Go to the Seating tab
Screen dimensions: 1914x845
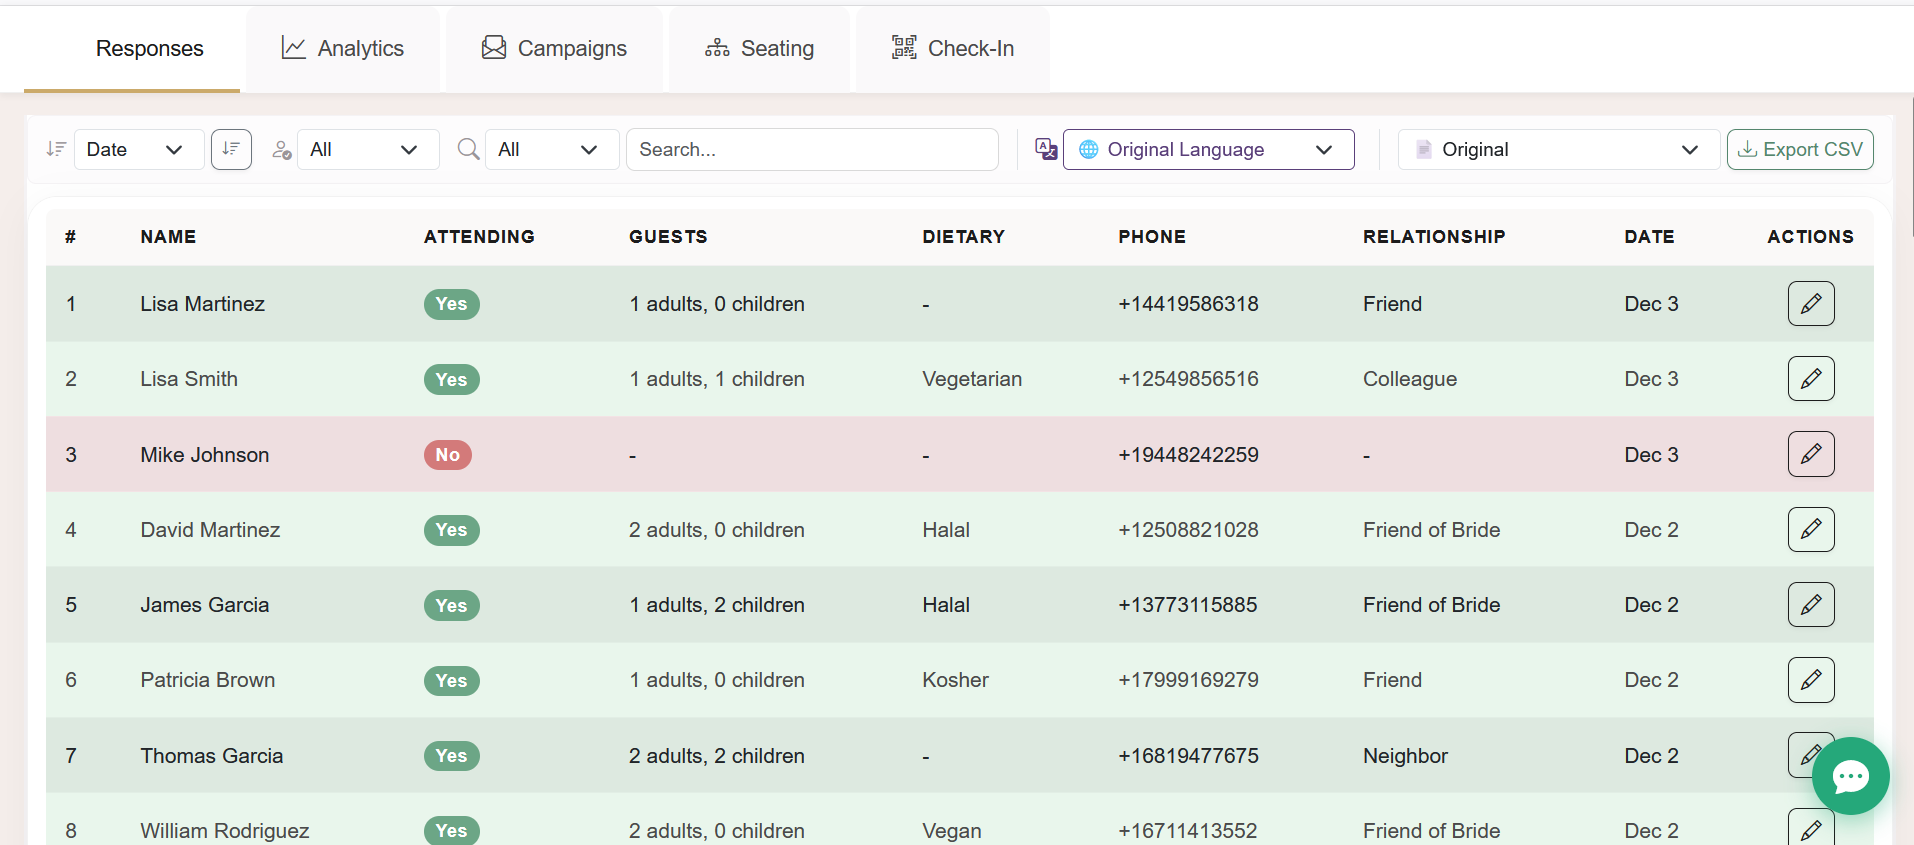(760, 48)
